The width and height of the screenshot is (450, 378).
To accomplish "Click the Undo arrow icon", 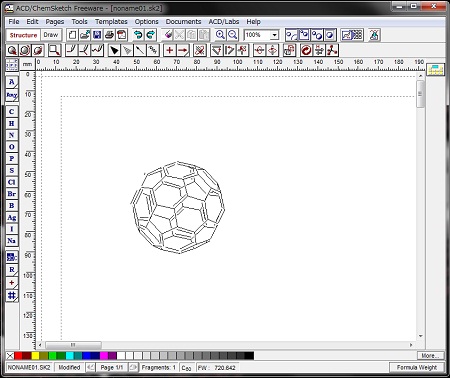I will [138, 35].
